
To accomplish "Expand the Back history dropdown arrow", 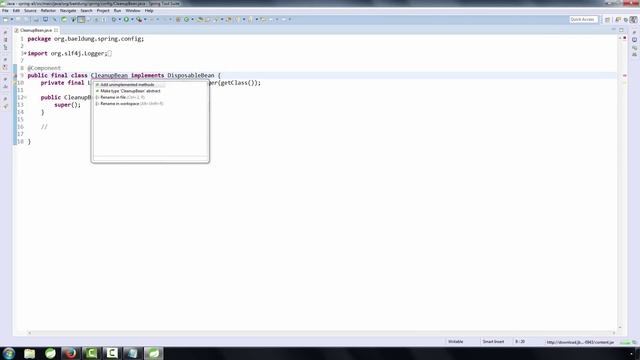I will coord(277,20).
